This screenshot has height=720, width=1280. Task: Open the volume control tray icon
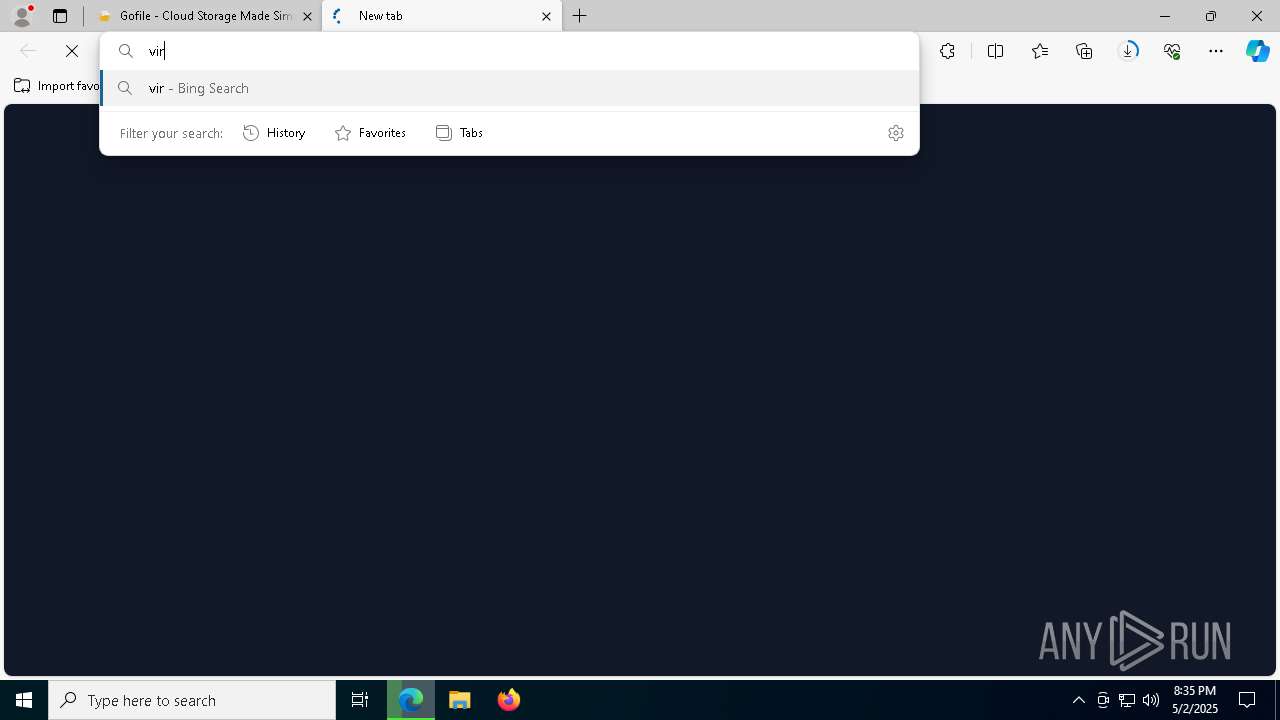tap(1151, 700)
